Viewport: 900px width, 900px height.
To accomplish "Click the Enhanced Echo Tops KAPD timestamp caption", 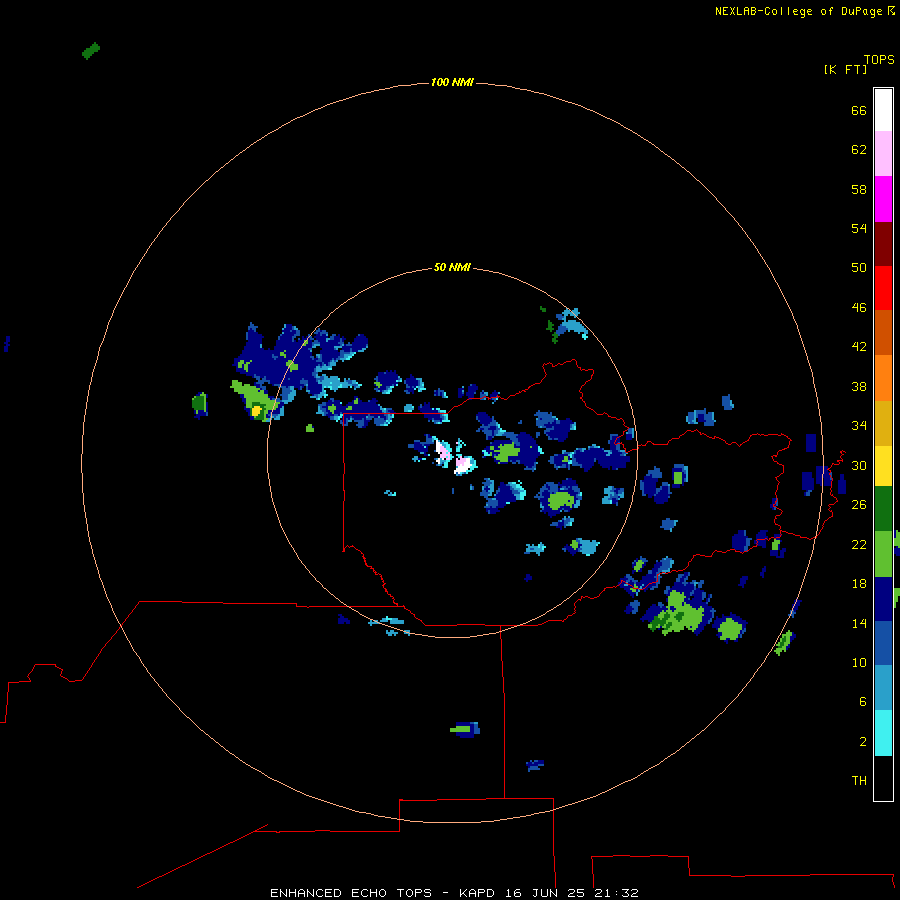I will coord(454,893).
